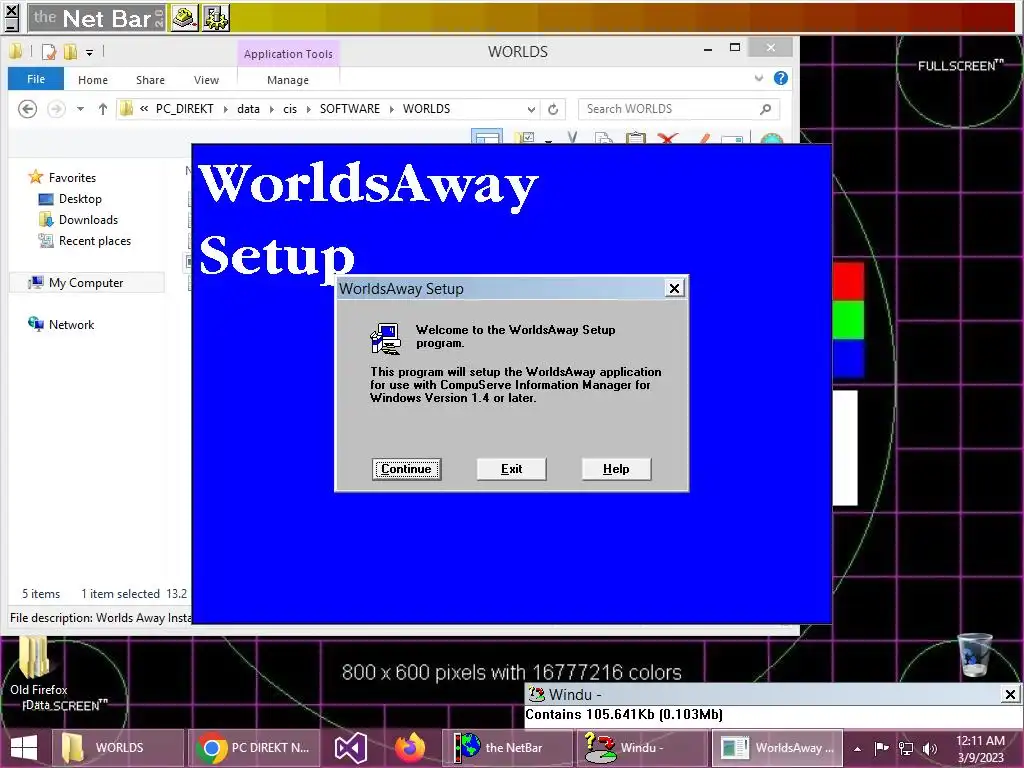The image size is (1024, 768).
Task: Click Help in WorldsAway Setup dialog
Action: pyautogui.click(x=616, y=469)
